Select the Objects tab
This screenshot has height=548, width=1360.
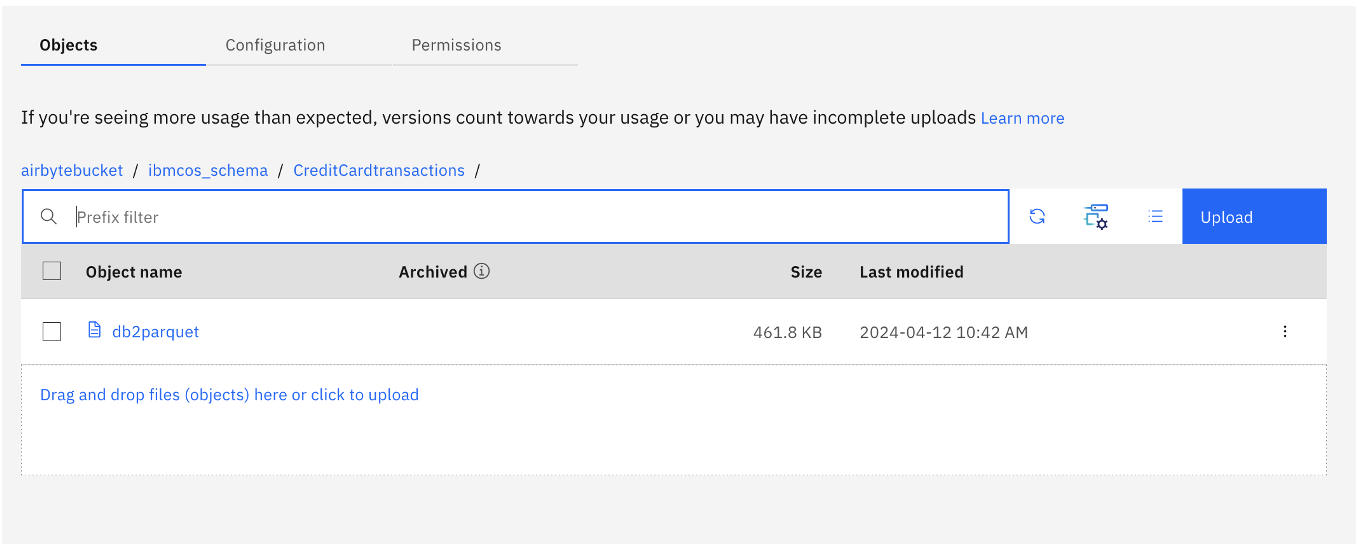tap(69, 45)
